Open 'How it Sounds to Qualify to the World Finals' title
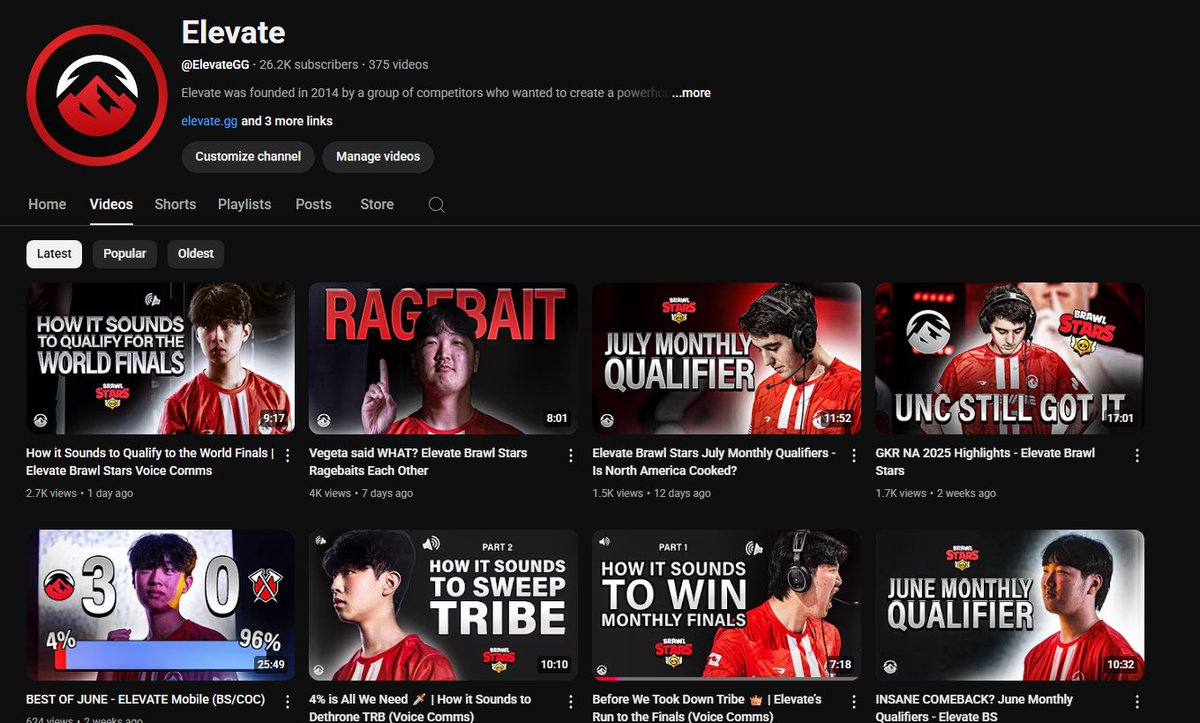The height and width of the screenshot is (723, 1200). (x=148, y=462)
